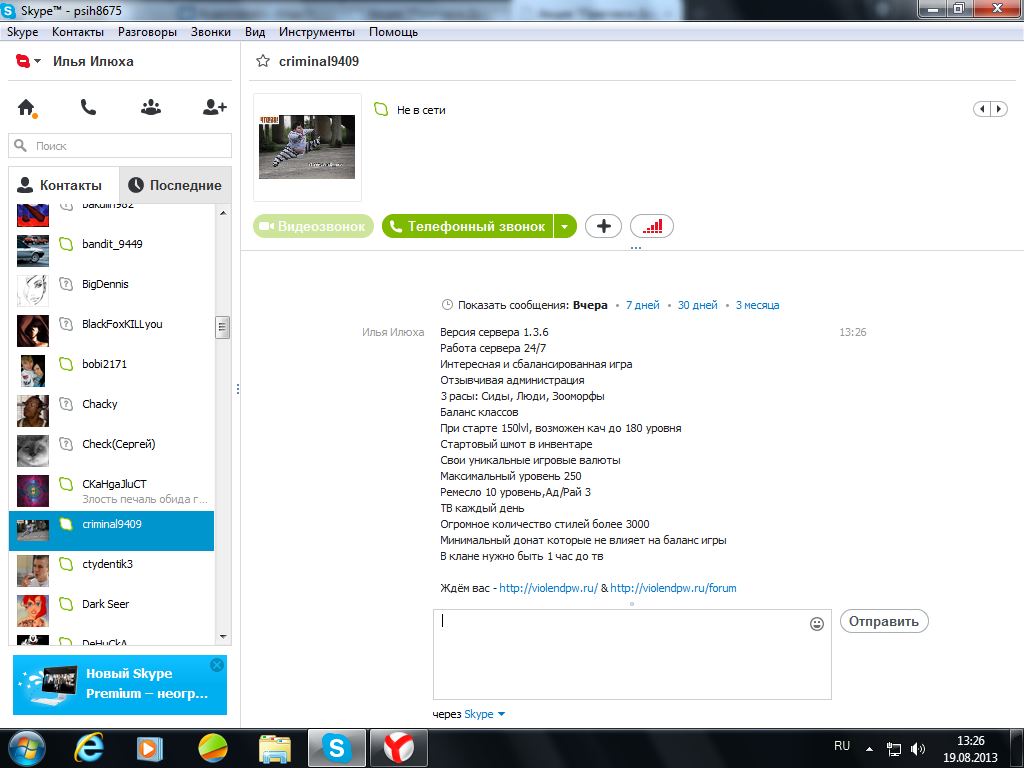
Task: Click criminal9409's status icon next to 'Не в сети'
Action: [381, 109]
